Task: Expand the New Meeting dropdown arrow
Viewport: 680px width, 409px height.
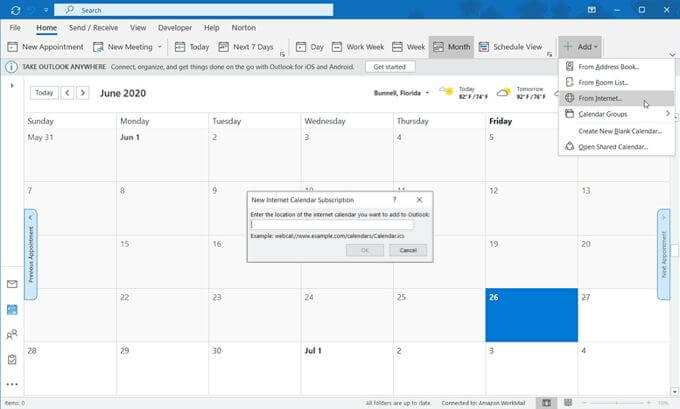Action: 162,47
